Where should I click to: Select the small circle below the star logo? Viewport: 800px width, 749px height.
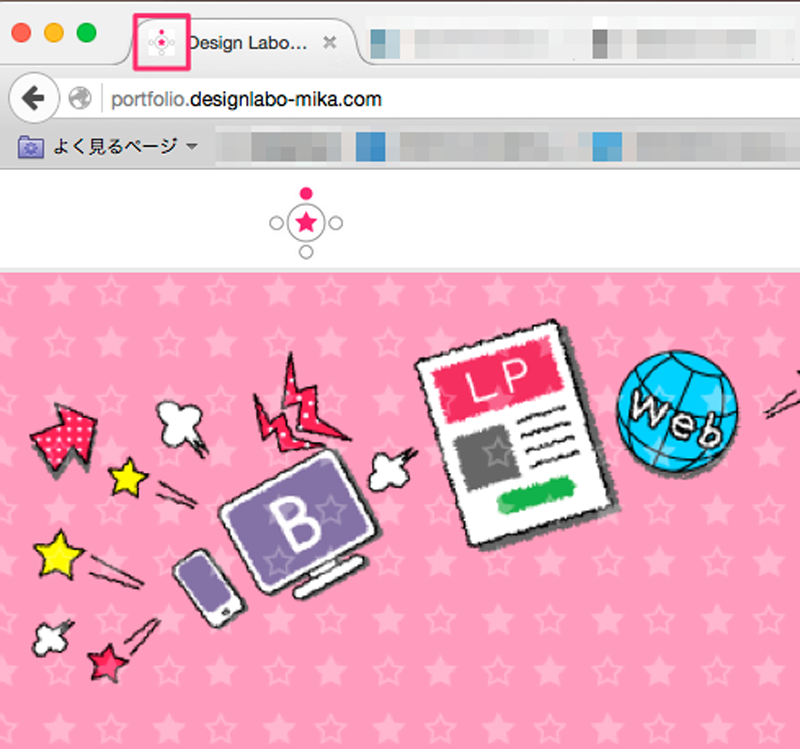click(306, 252)
